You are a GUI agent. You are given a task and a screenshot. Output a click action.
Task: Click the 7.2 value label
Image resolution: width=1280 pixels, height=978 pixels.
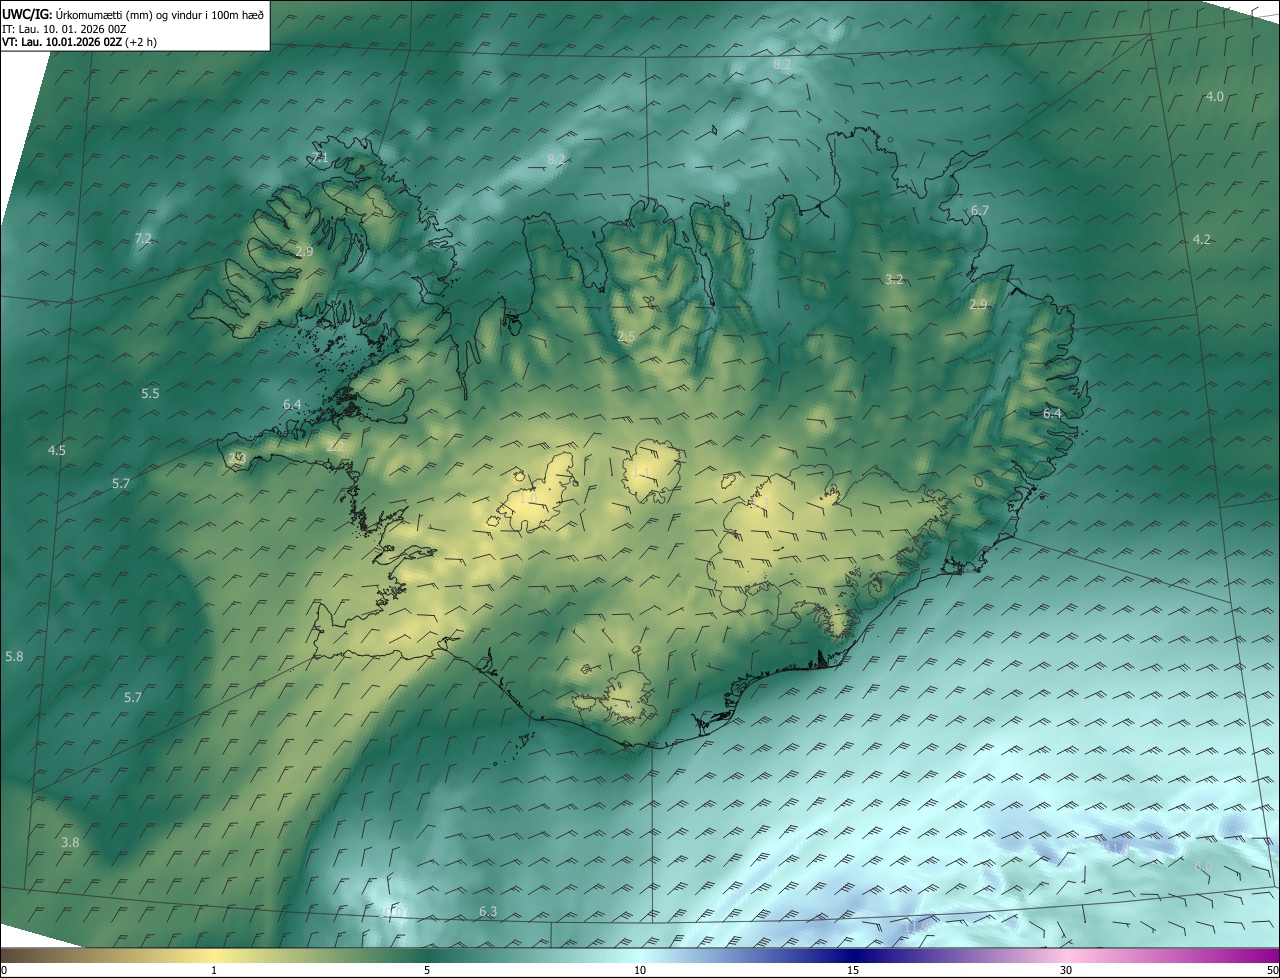pyautogui.click(x=143, y=238)
